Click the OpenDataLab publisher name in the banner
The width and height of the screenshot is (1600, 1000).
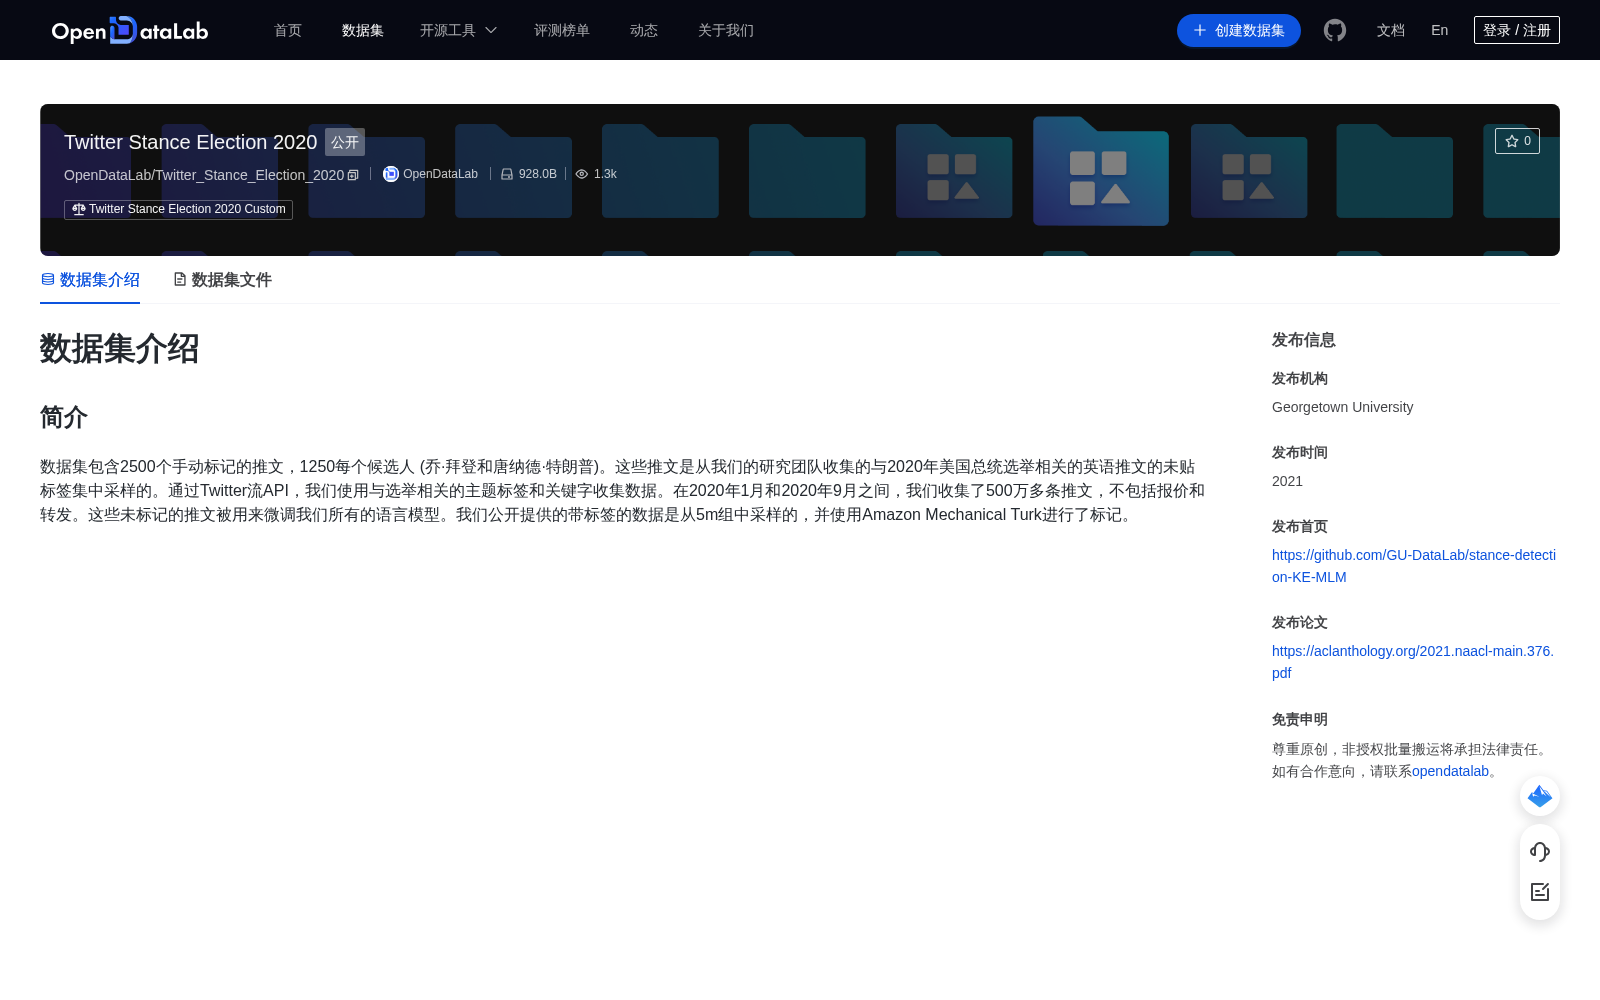[x=440, y=174]
